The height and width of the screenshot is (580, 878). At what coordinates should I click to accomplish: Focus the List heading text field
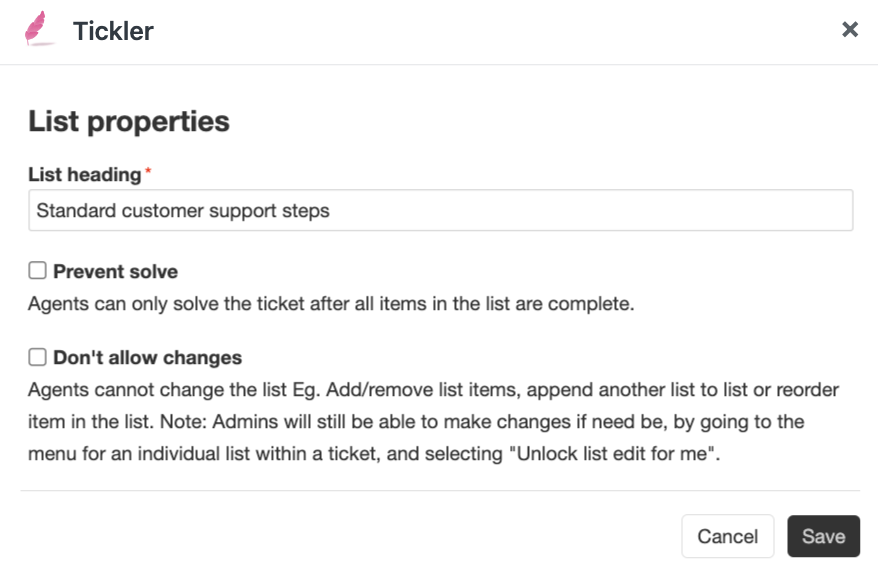pos(441,211)
